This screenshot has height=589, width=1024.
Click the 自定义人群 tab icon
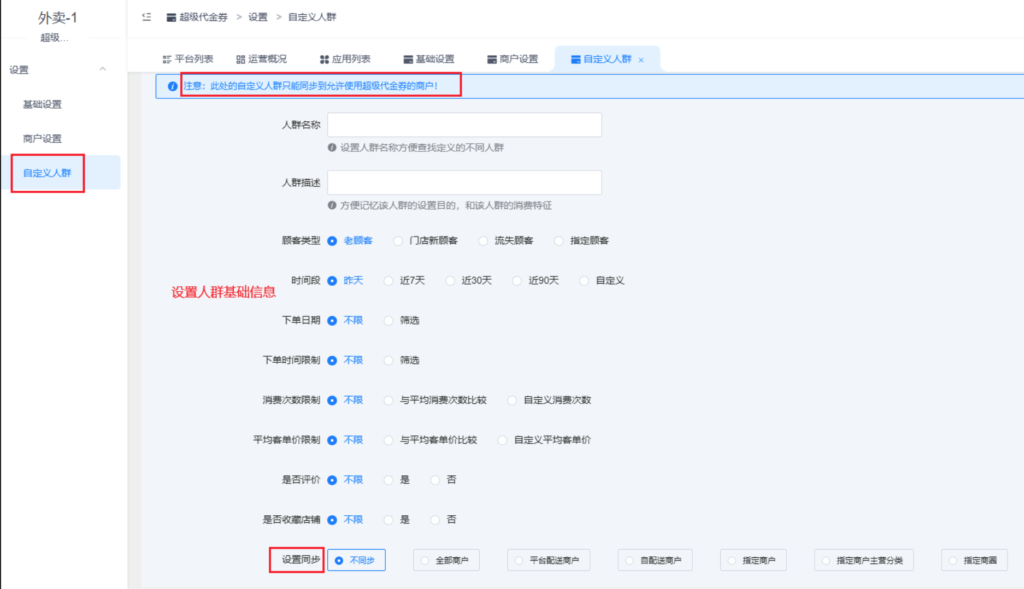pos(577,58)
